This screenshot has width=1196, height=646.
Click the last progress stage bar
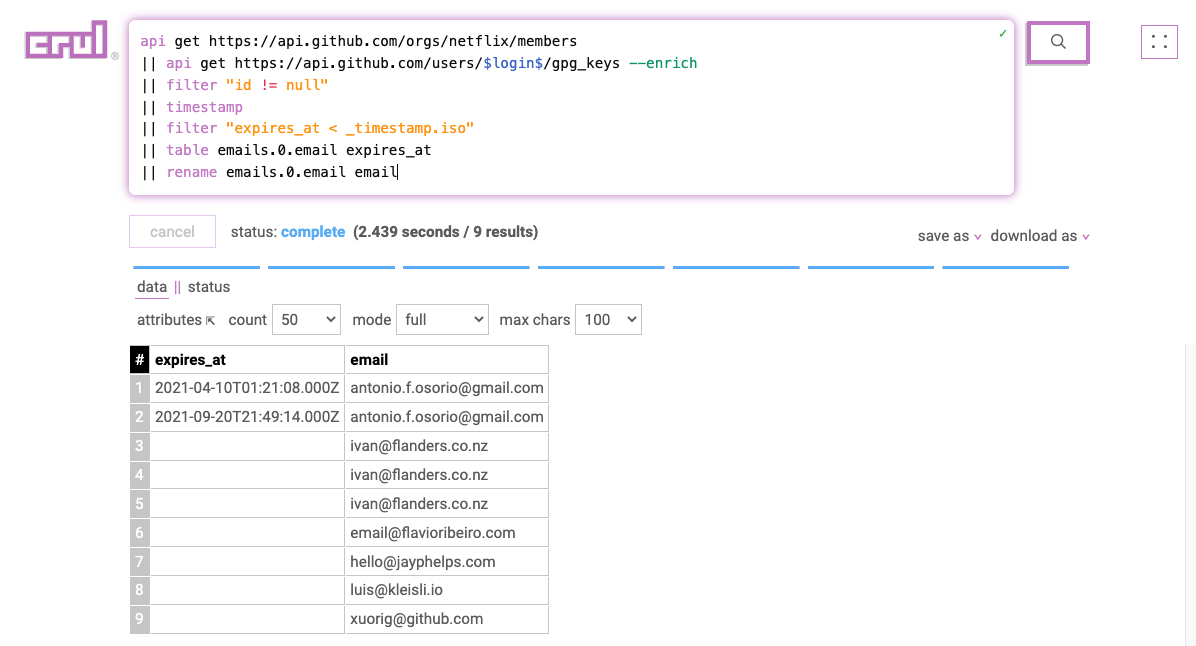(x=1005, y=268)
